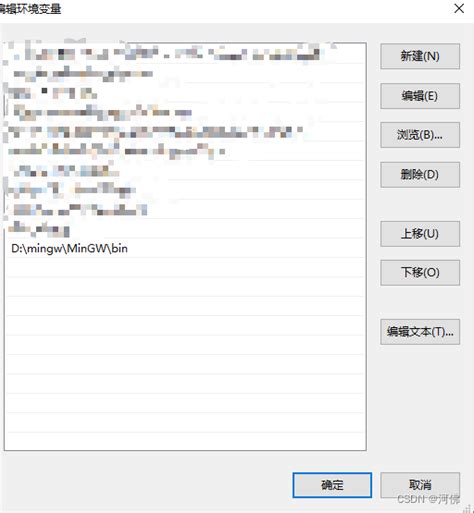The width and height of the screenshot is (474, 513).
Task: Select blurred entry directly above D:\mingw\MinGW\bin
Action: (x=185, y=229)
